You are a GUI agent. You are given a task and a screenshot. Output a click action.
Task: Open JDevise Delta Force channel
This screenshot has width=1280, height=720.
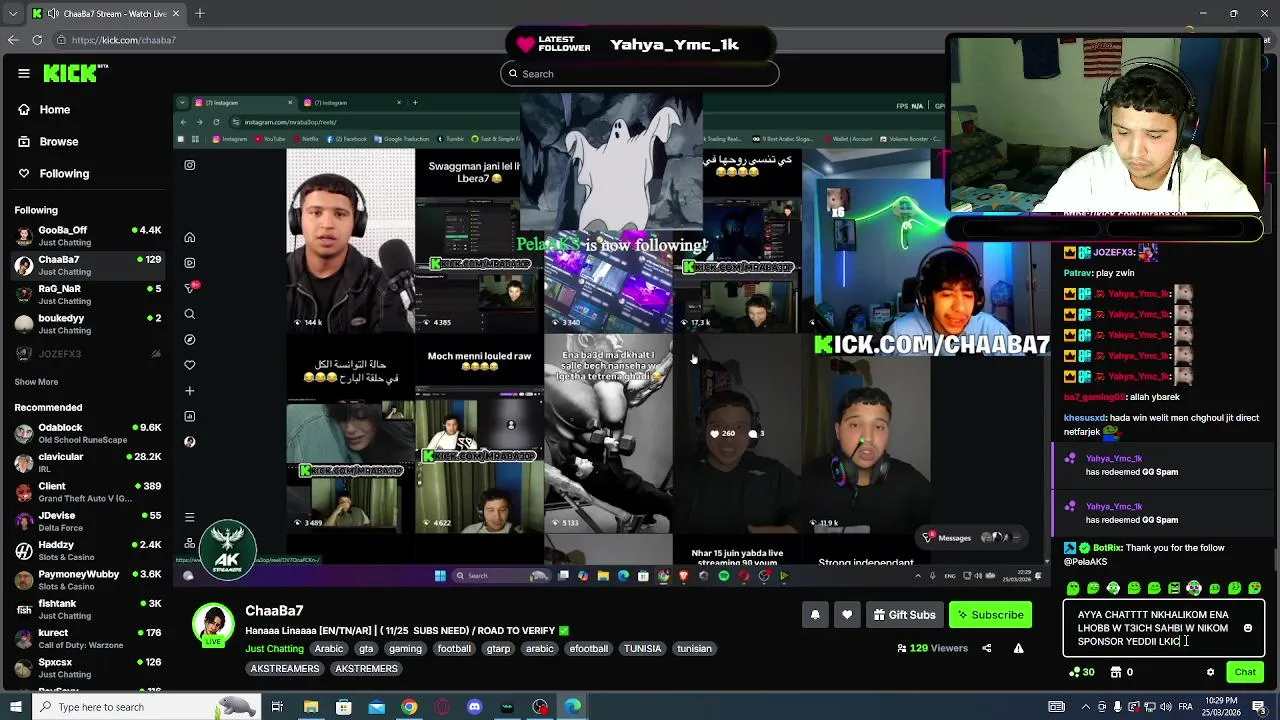88,521
